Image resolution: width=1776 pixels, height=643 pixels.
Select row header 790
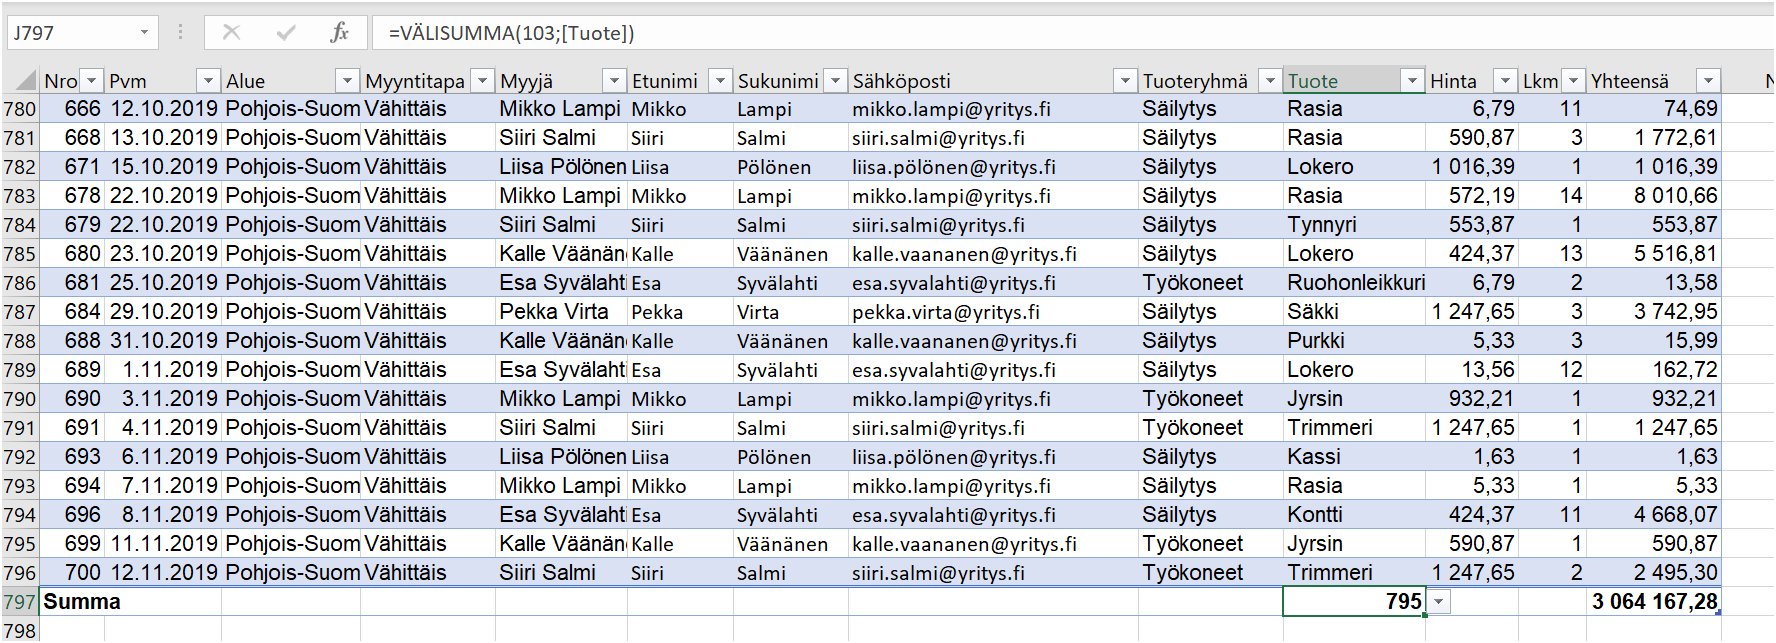click(x=20, y=399)
